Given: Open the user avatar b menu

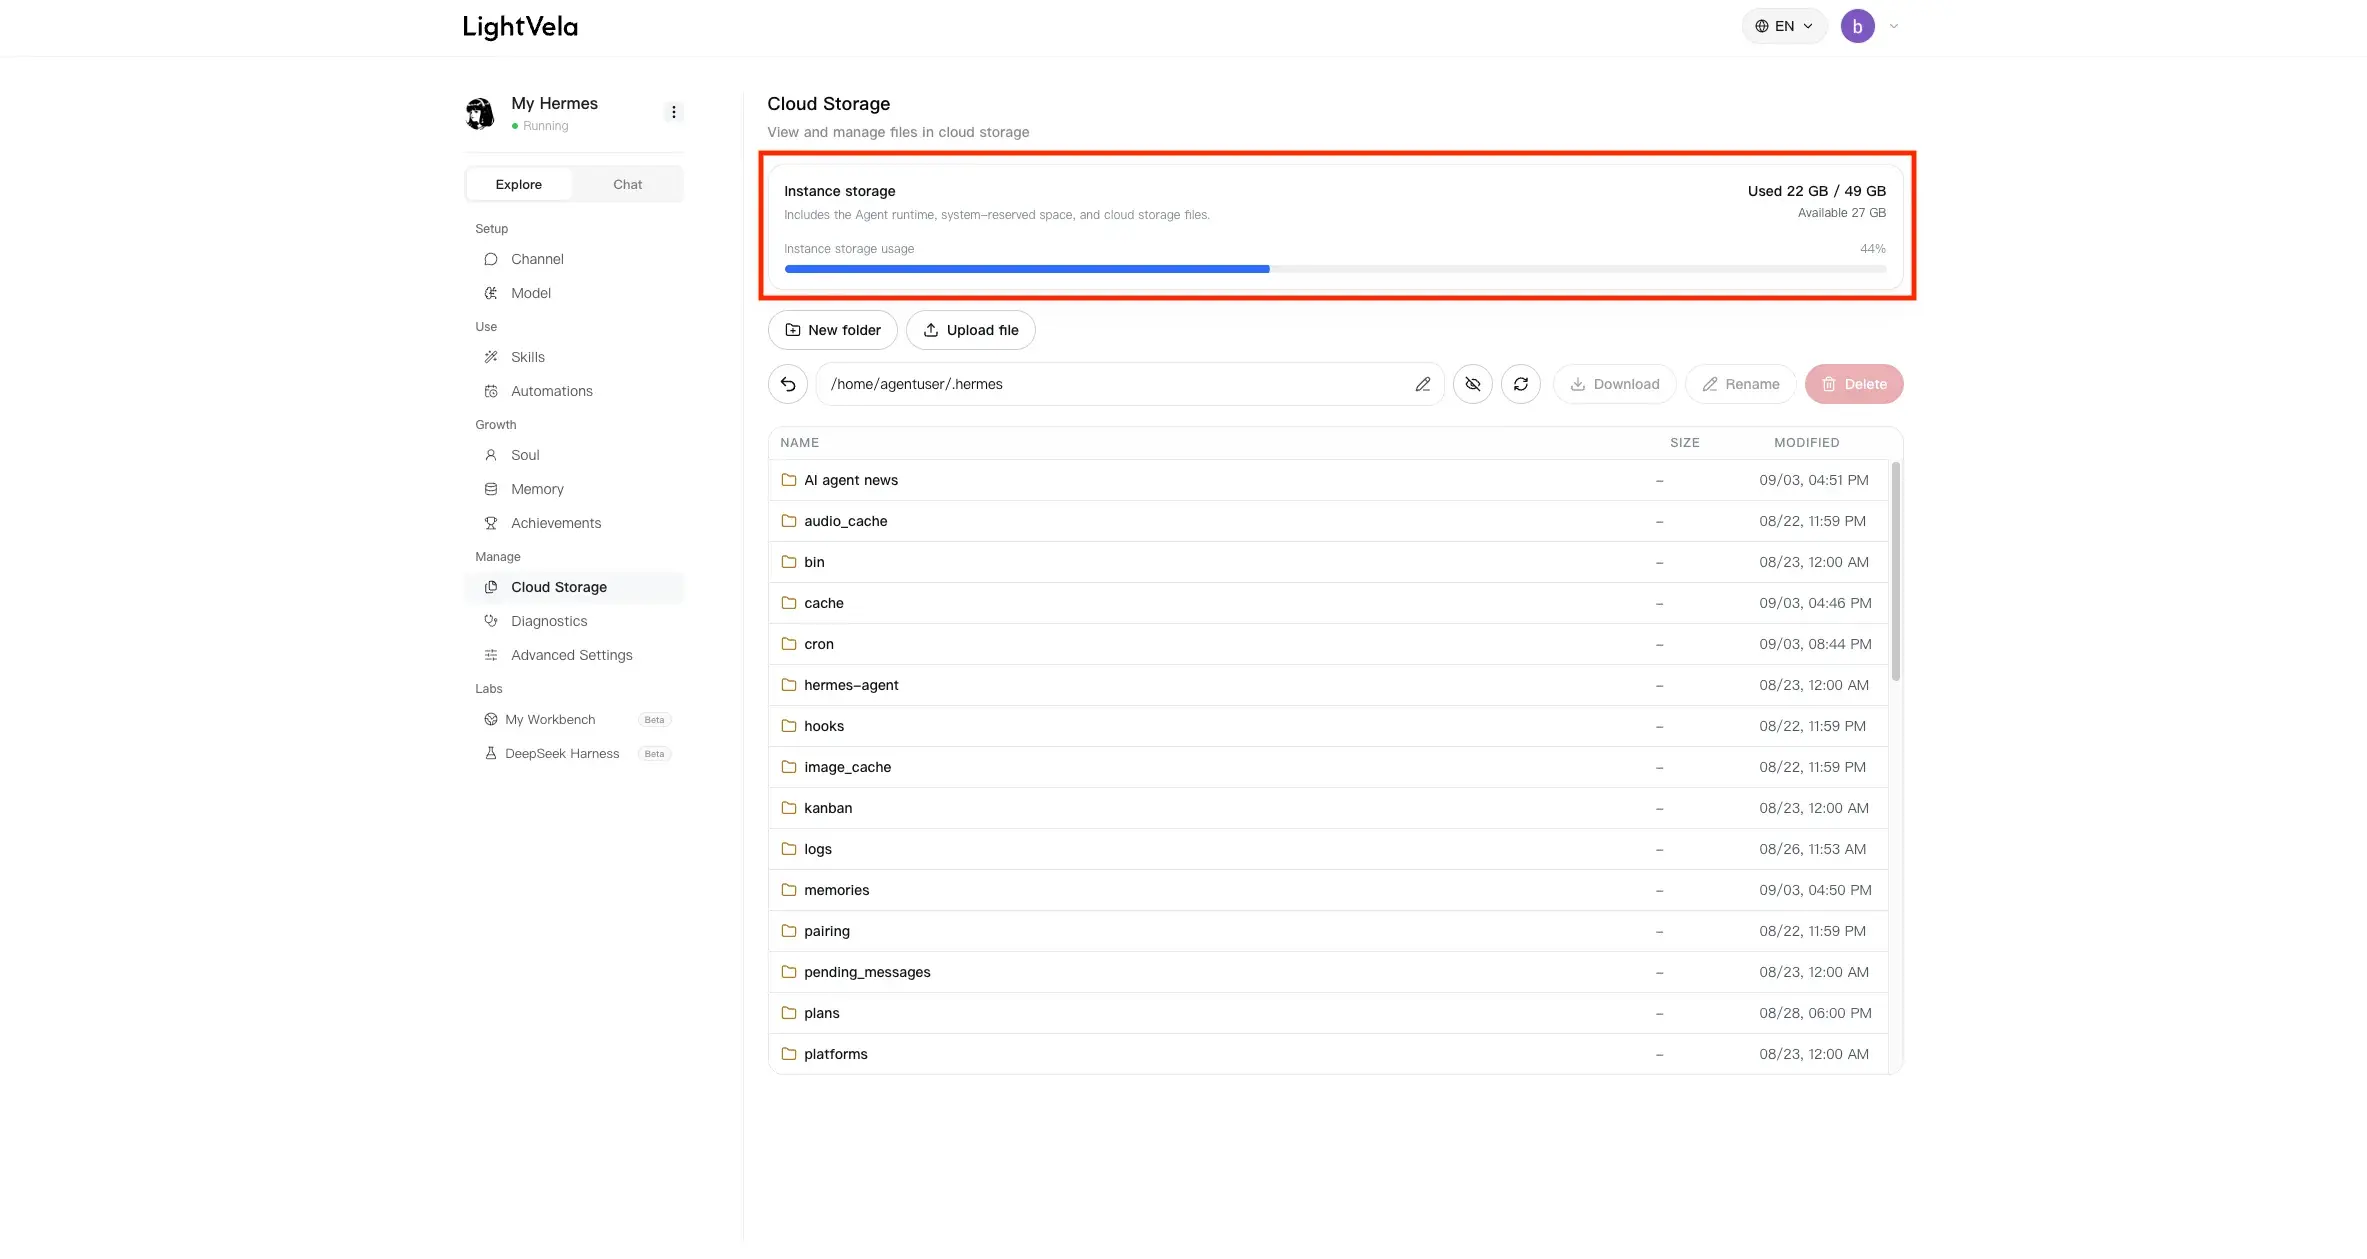Looking at the screenshot, I should point(1857,26).
